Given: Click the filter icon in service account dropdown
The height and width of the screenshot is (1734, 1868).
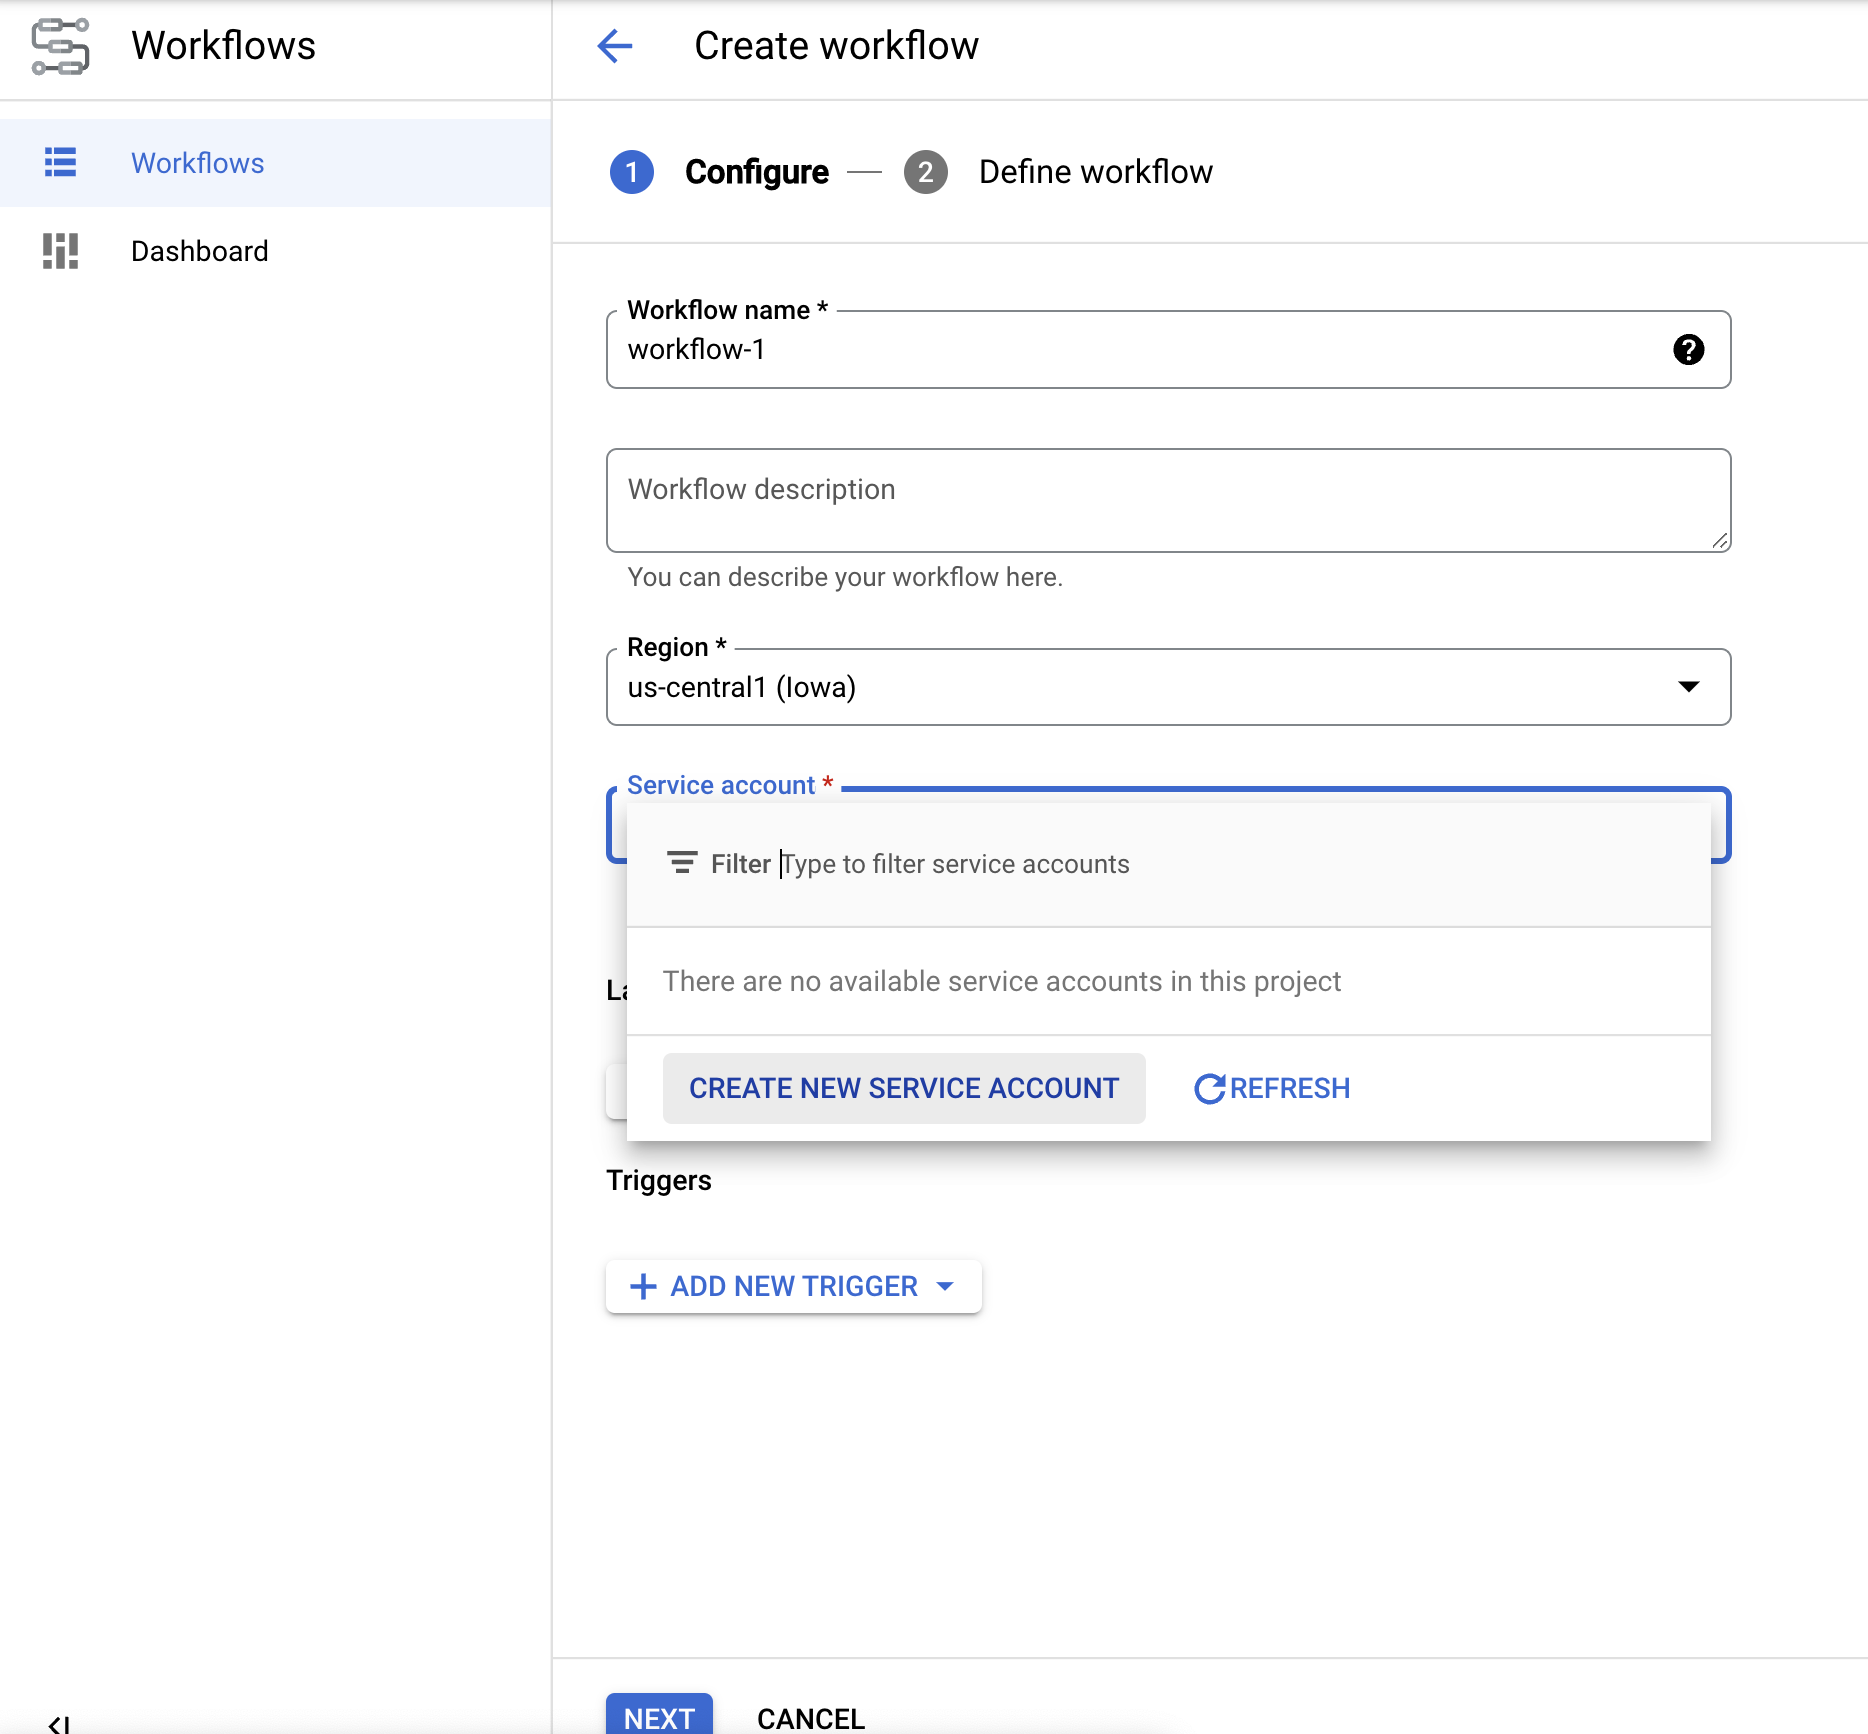Looking at the screenshot, I should pos(683,862).
